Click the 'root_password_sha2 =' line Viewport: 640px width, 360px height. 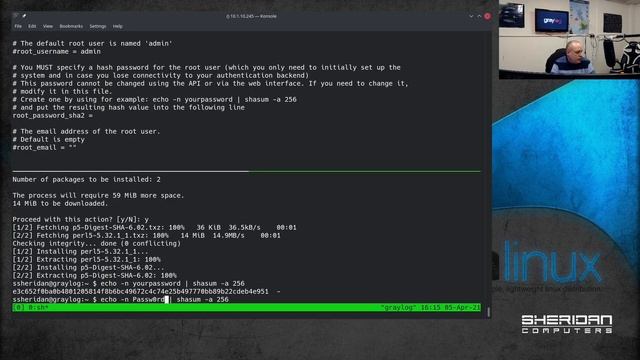(53, 116)
